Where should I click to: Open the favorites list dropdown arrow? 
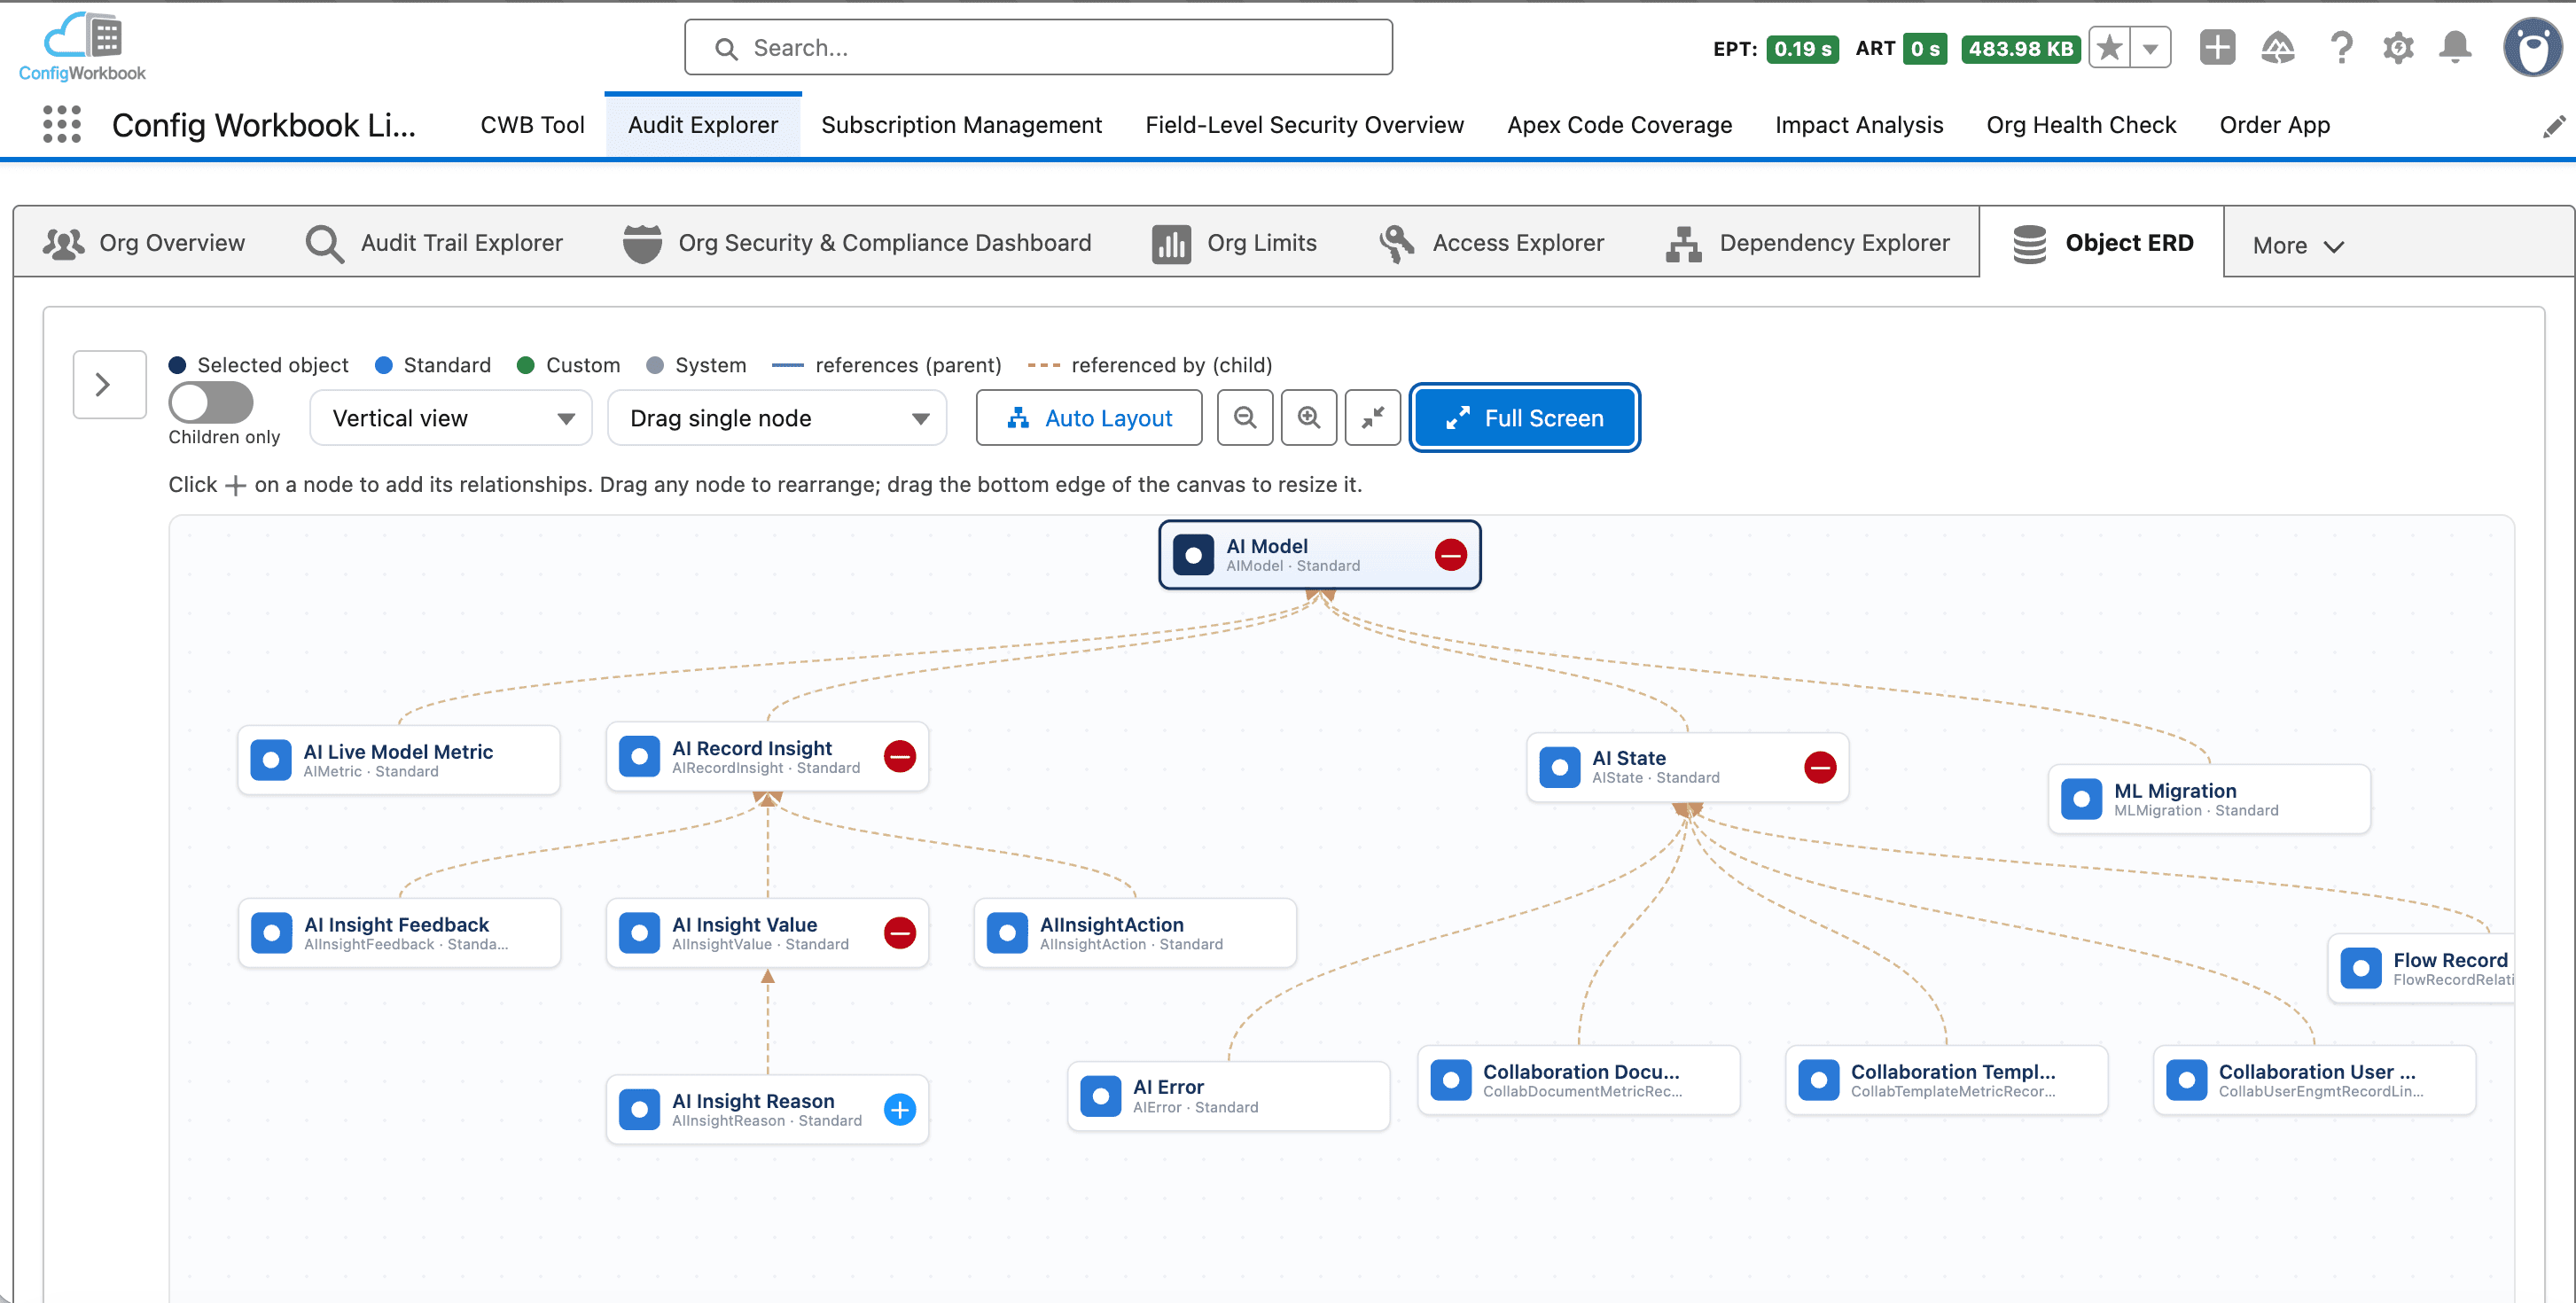pos(2150,48)
